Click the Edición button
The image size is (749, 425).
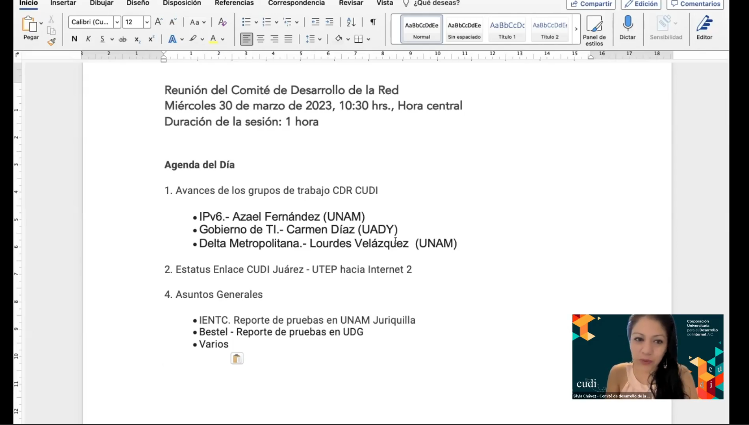pyautogui.click(x=641, y=4)
